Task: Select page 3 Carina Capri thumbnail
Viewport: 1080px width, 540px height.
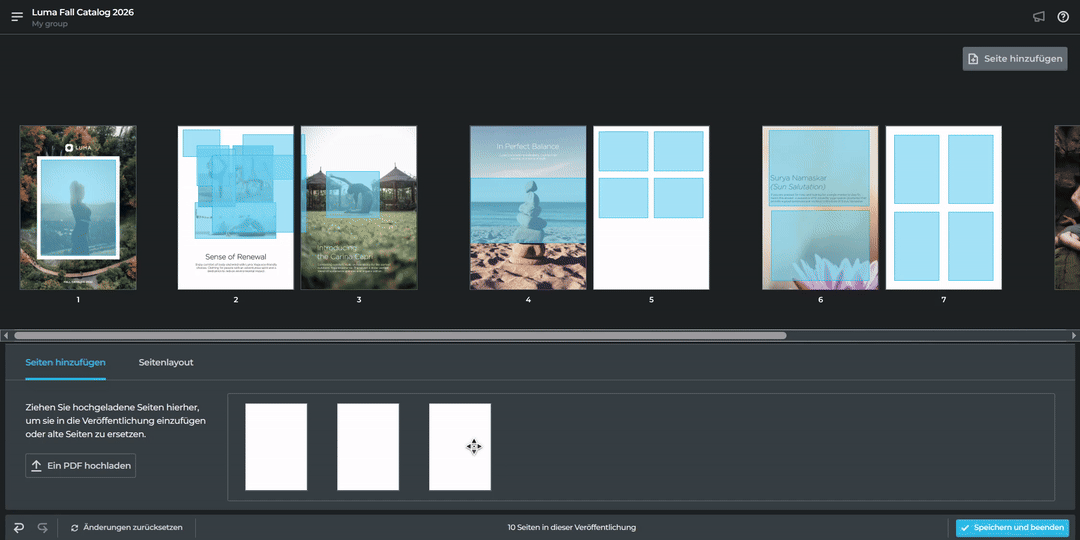Action: pyautogui.click(x=359, y=207)
